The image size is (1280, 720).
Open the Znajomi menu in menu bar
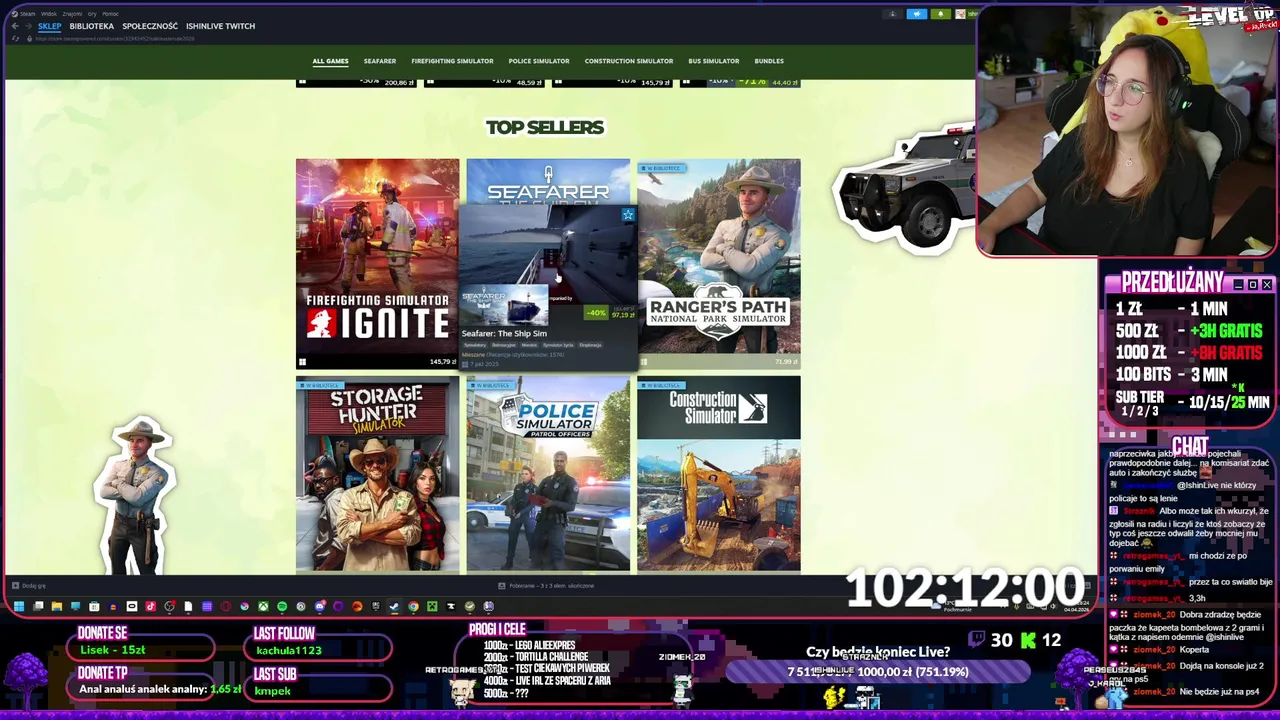(x=72, y=14)
